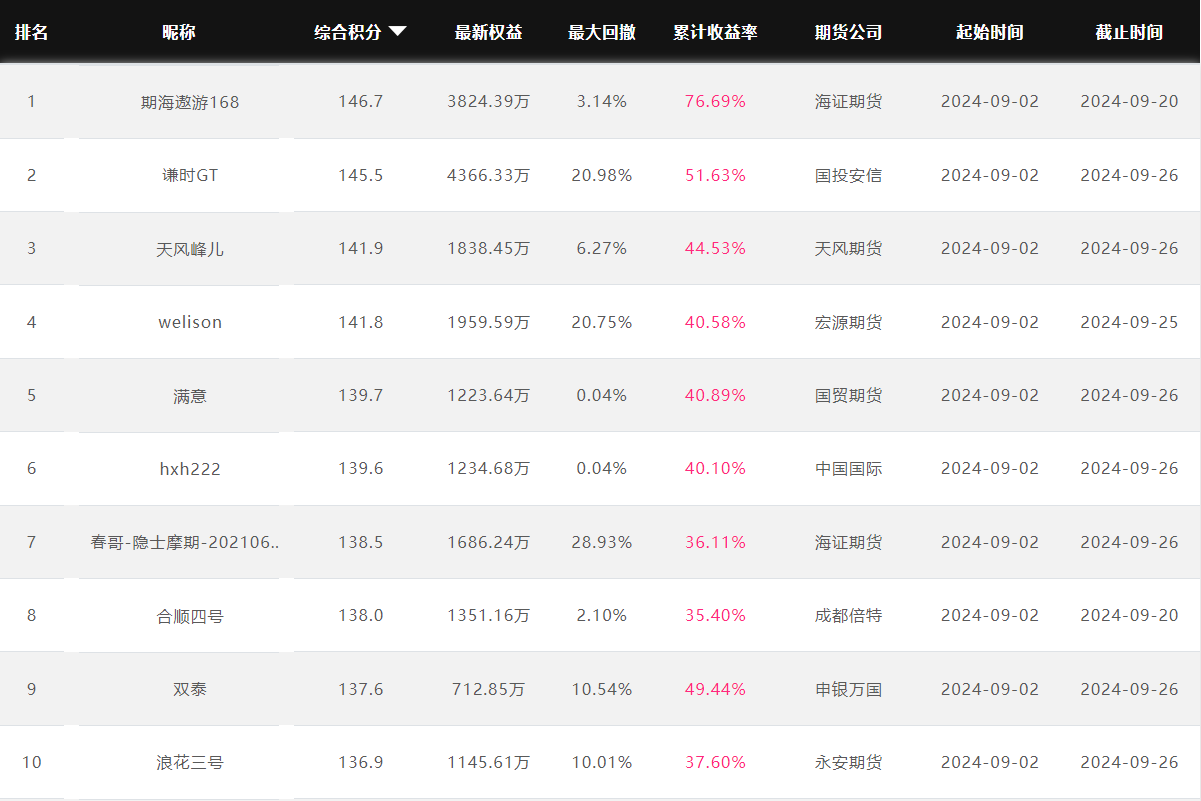Click company 成都倍特
This screenshot has height=801, width=1201.
click(848, 616)
